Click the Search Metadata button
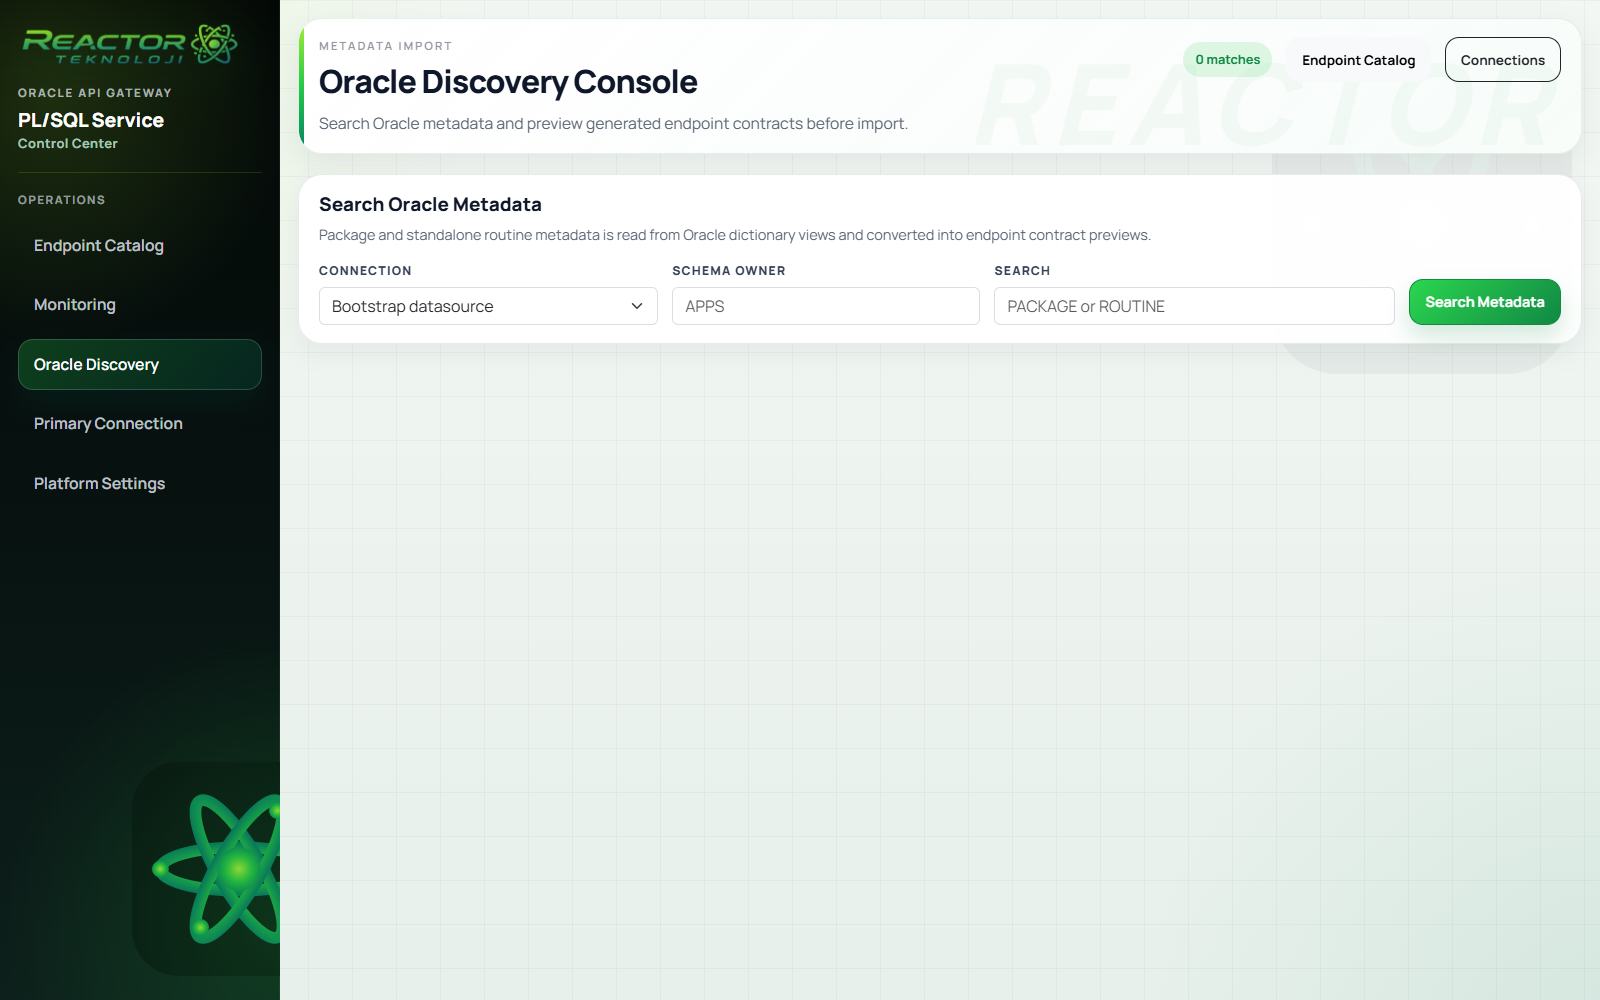Screen dimensions: 1600x1000 pyautogui.click(x=1484, y=302)
